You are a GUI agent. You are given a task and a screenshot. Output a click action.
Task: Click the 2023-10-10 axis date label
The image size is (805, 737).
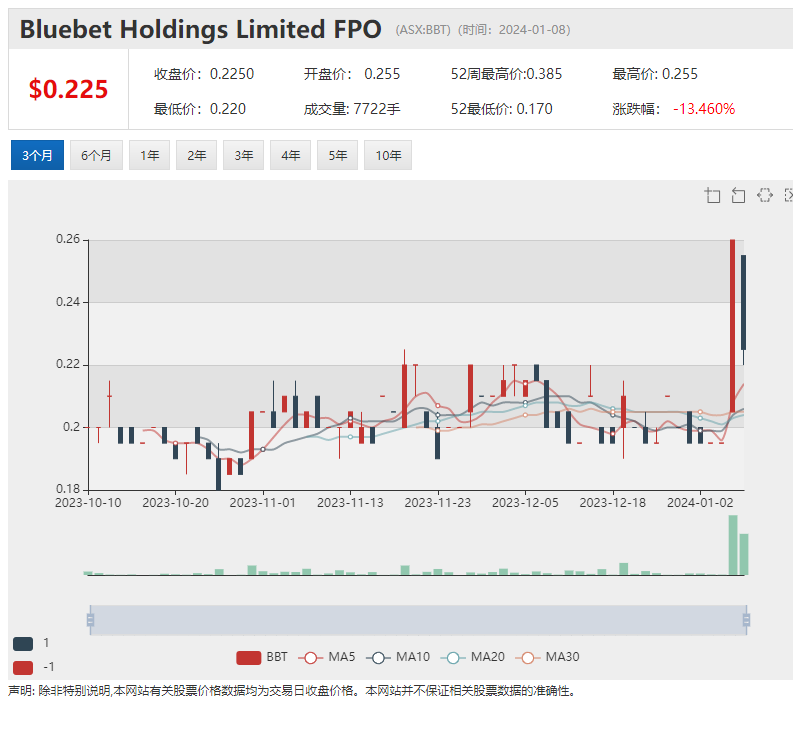pos(88,502)
